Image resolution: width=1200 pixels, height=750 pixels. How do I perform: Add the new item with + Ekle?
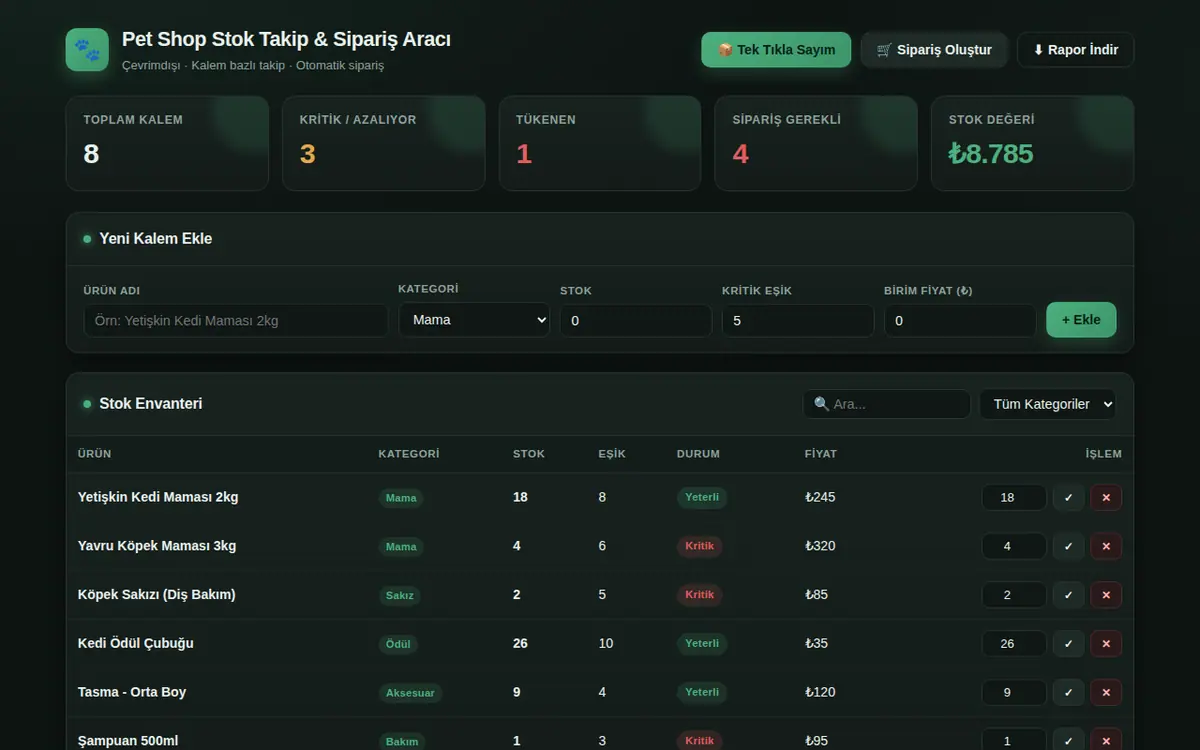click(1081, 320)
